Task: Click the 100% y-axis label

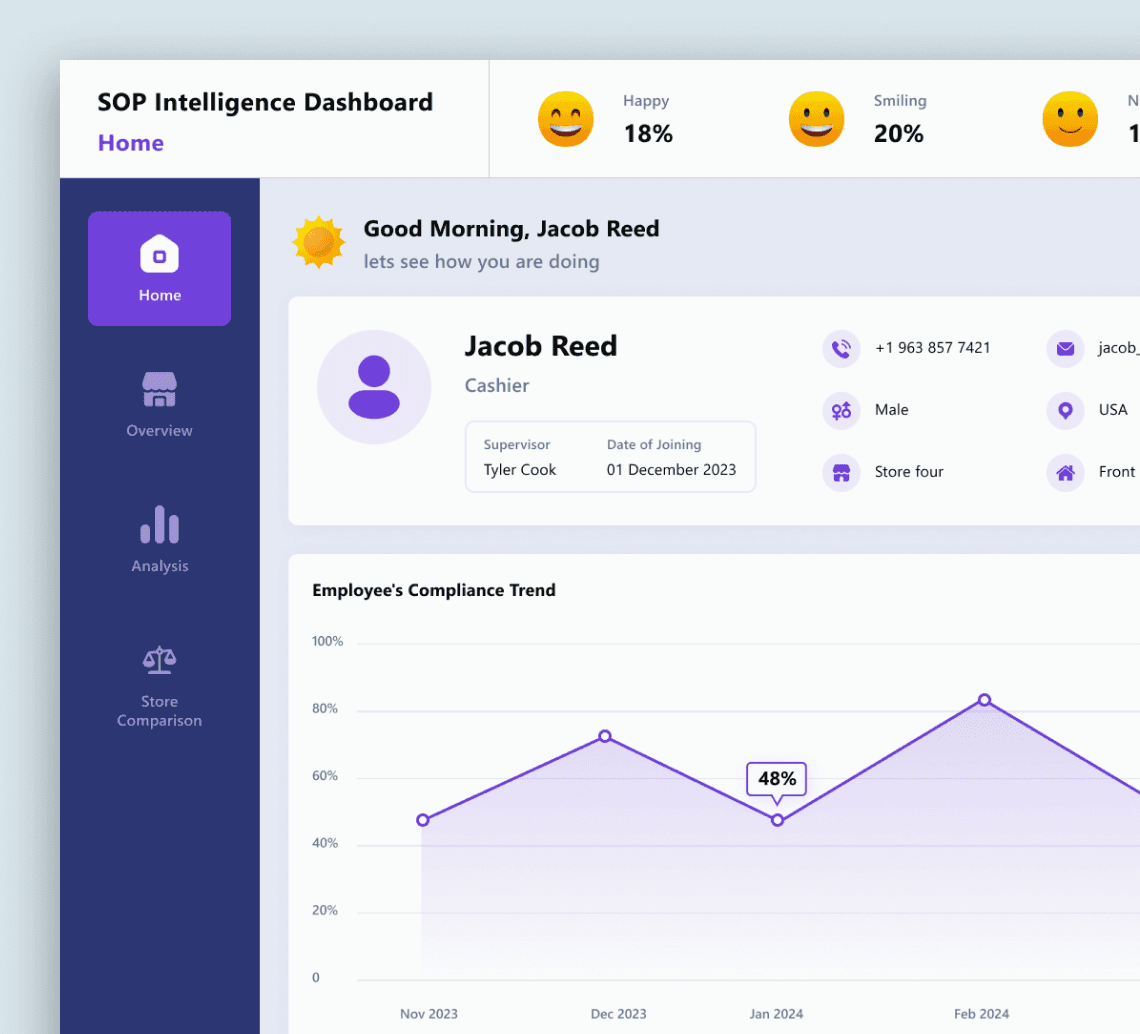Action: pos(327,641)
